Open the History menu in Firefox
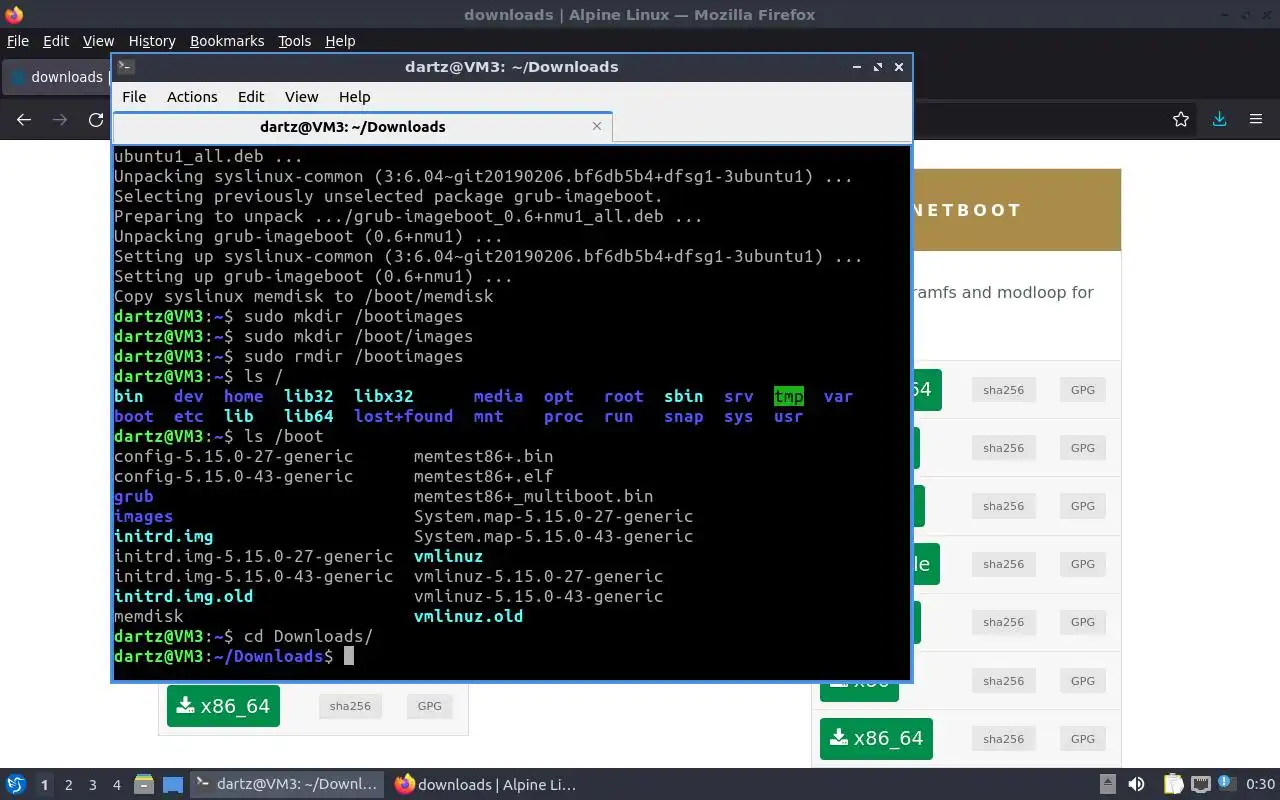 click(152, 41)
